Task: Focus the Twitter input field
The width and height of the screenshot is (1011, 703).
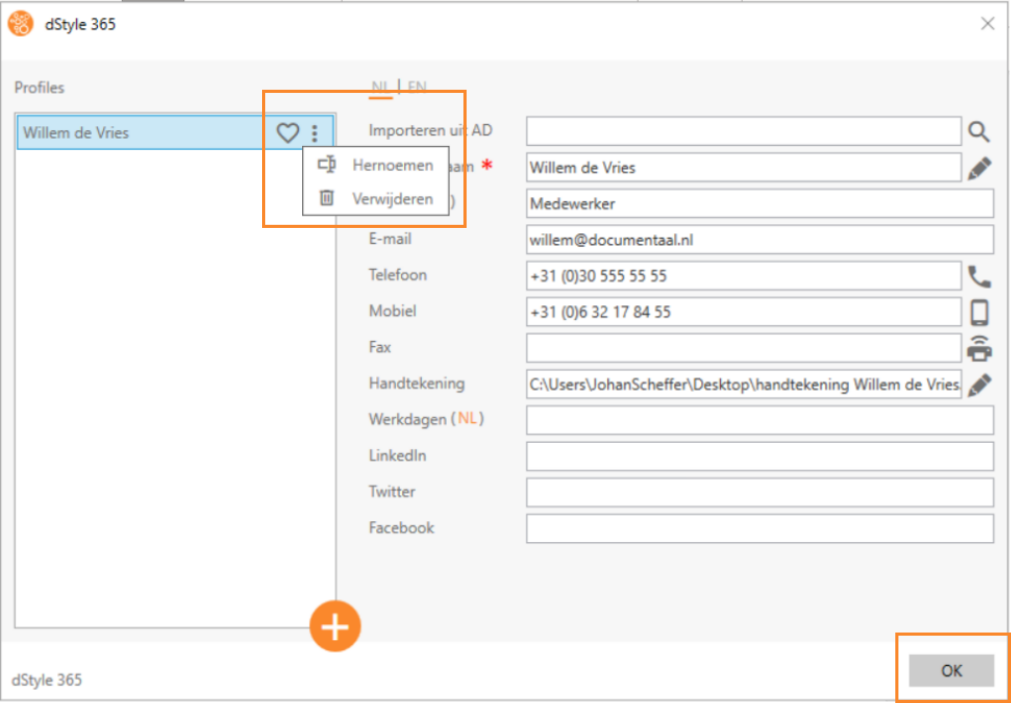Action: pyautogui.click(x=760, y=493)
